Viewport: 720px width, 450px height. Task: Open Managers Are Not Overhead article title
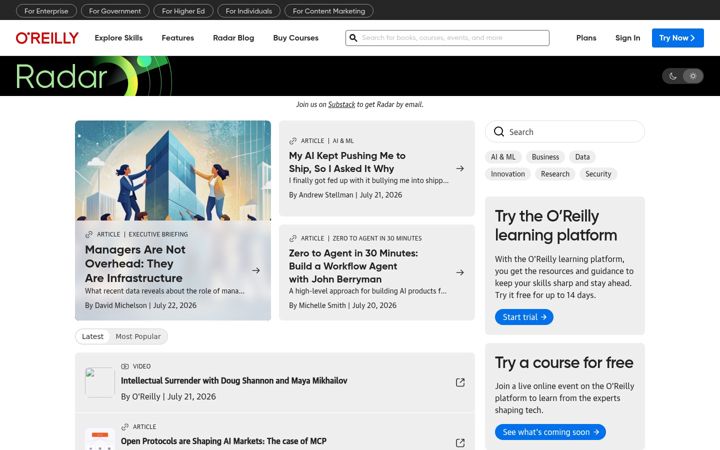(135, 264)
